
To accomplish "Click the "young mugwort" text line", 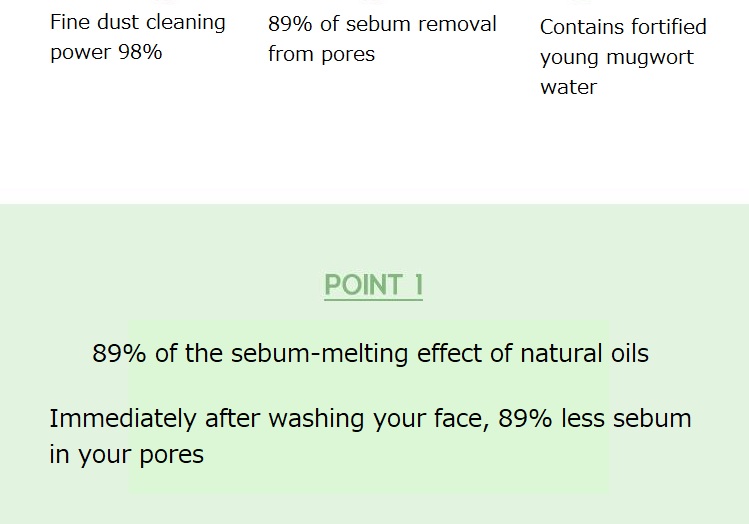I will pos(617,57).
